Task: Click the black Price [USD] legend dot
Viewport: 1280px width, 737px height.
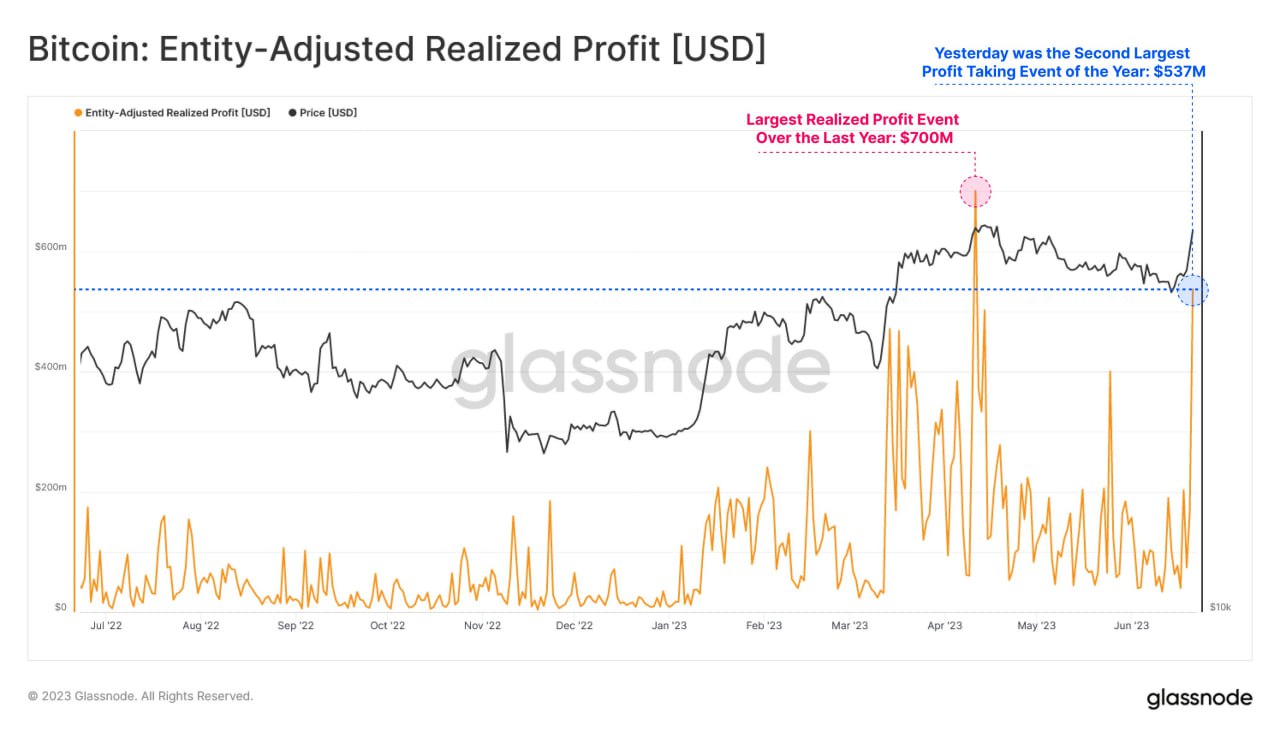Action: click(292, 113)
